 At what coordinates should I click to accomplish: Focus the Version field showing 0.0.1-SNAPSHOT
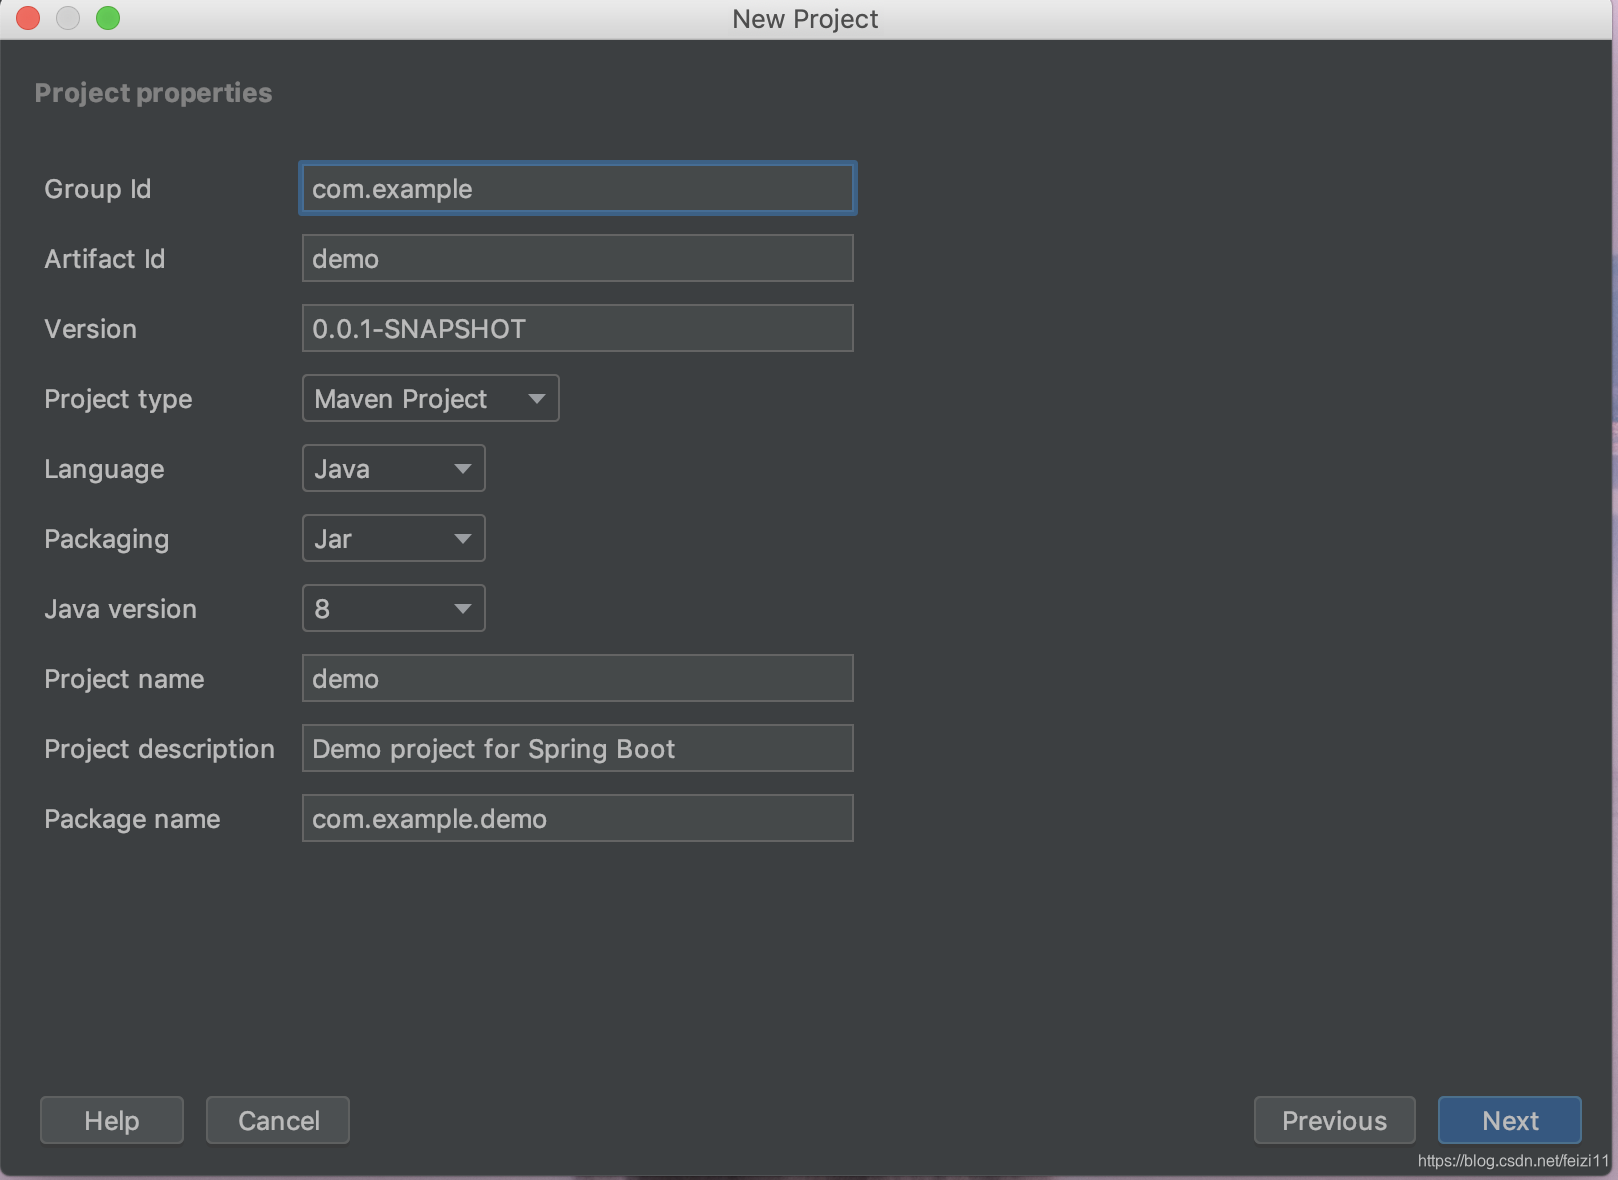click(577, 328)
